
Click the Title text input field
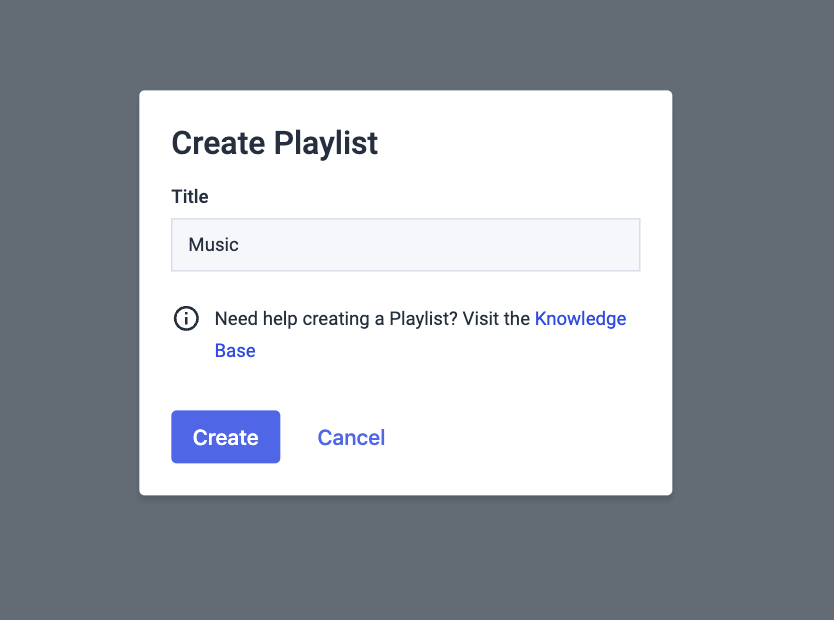click(x=405, y=245)
